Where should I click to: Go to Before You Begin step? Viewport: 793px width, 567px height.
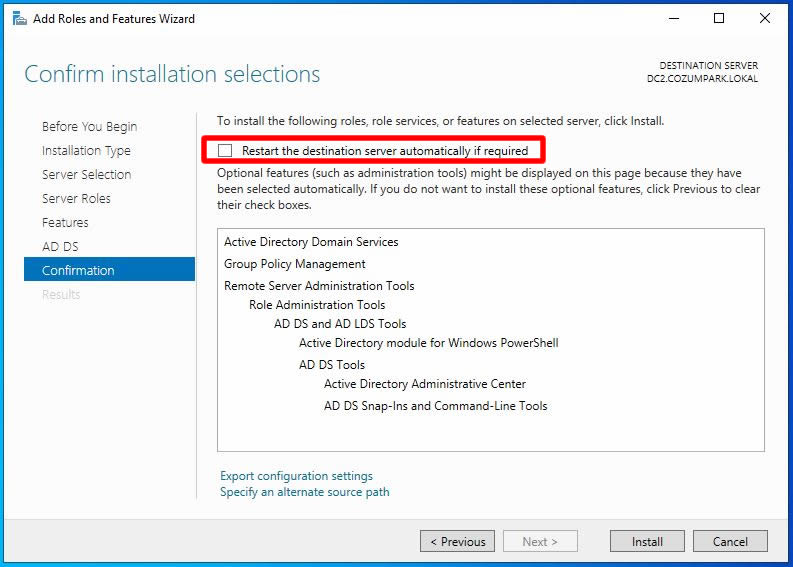tap(89, 127)
